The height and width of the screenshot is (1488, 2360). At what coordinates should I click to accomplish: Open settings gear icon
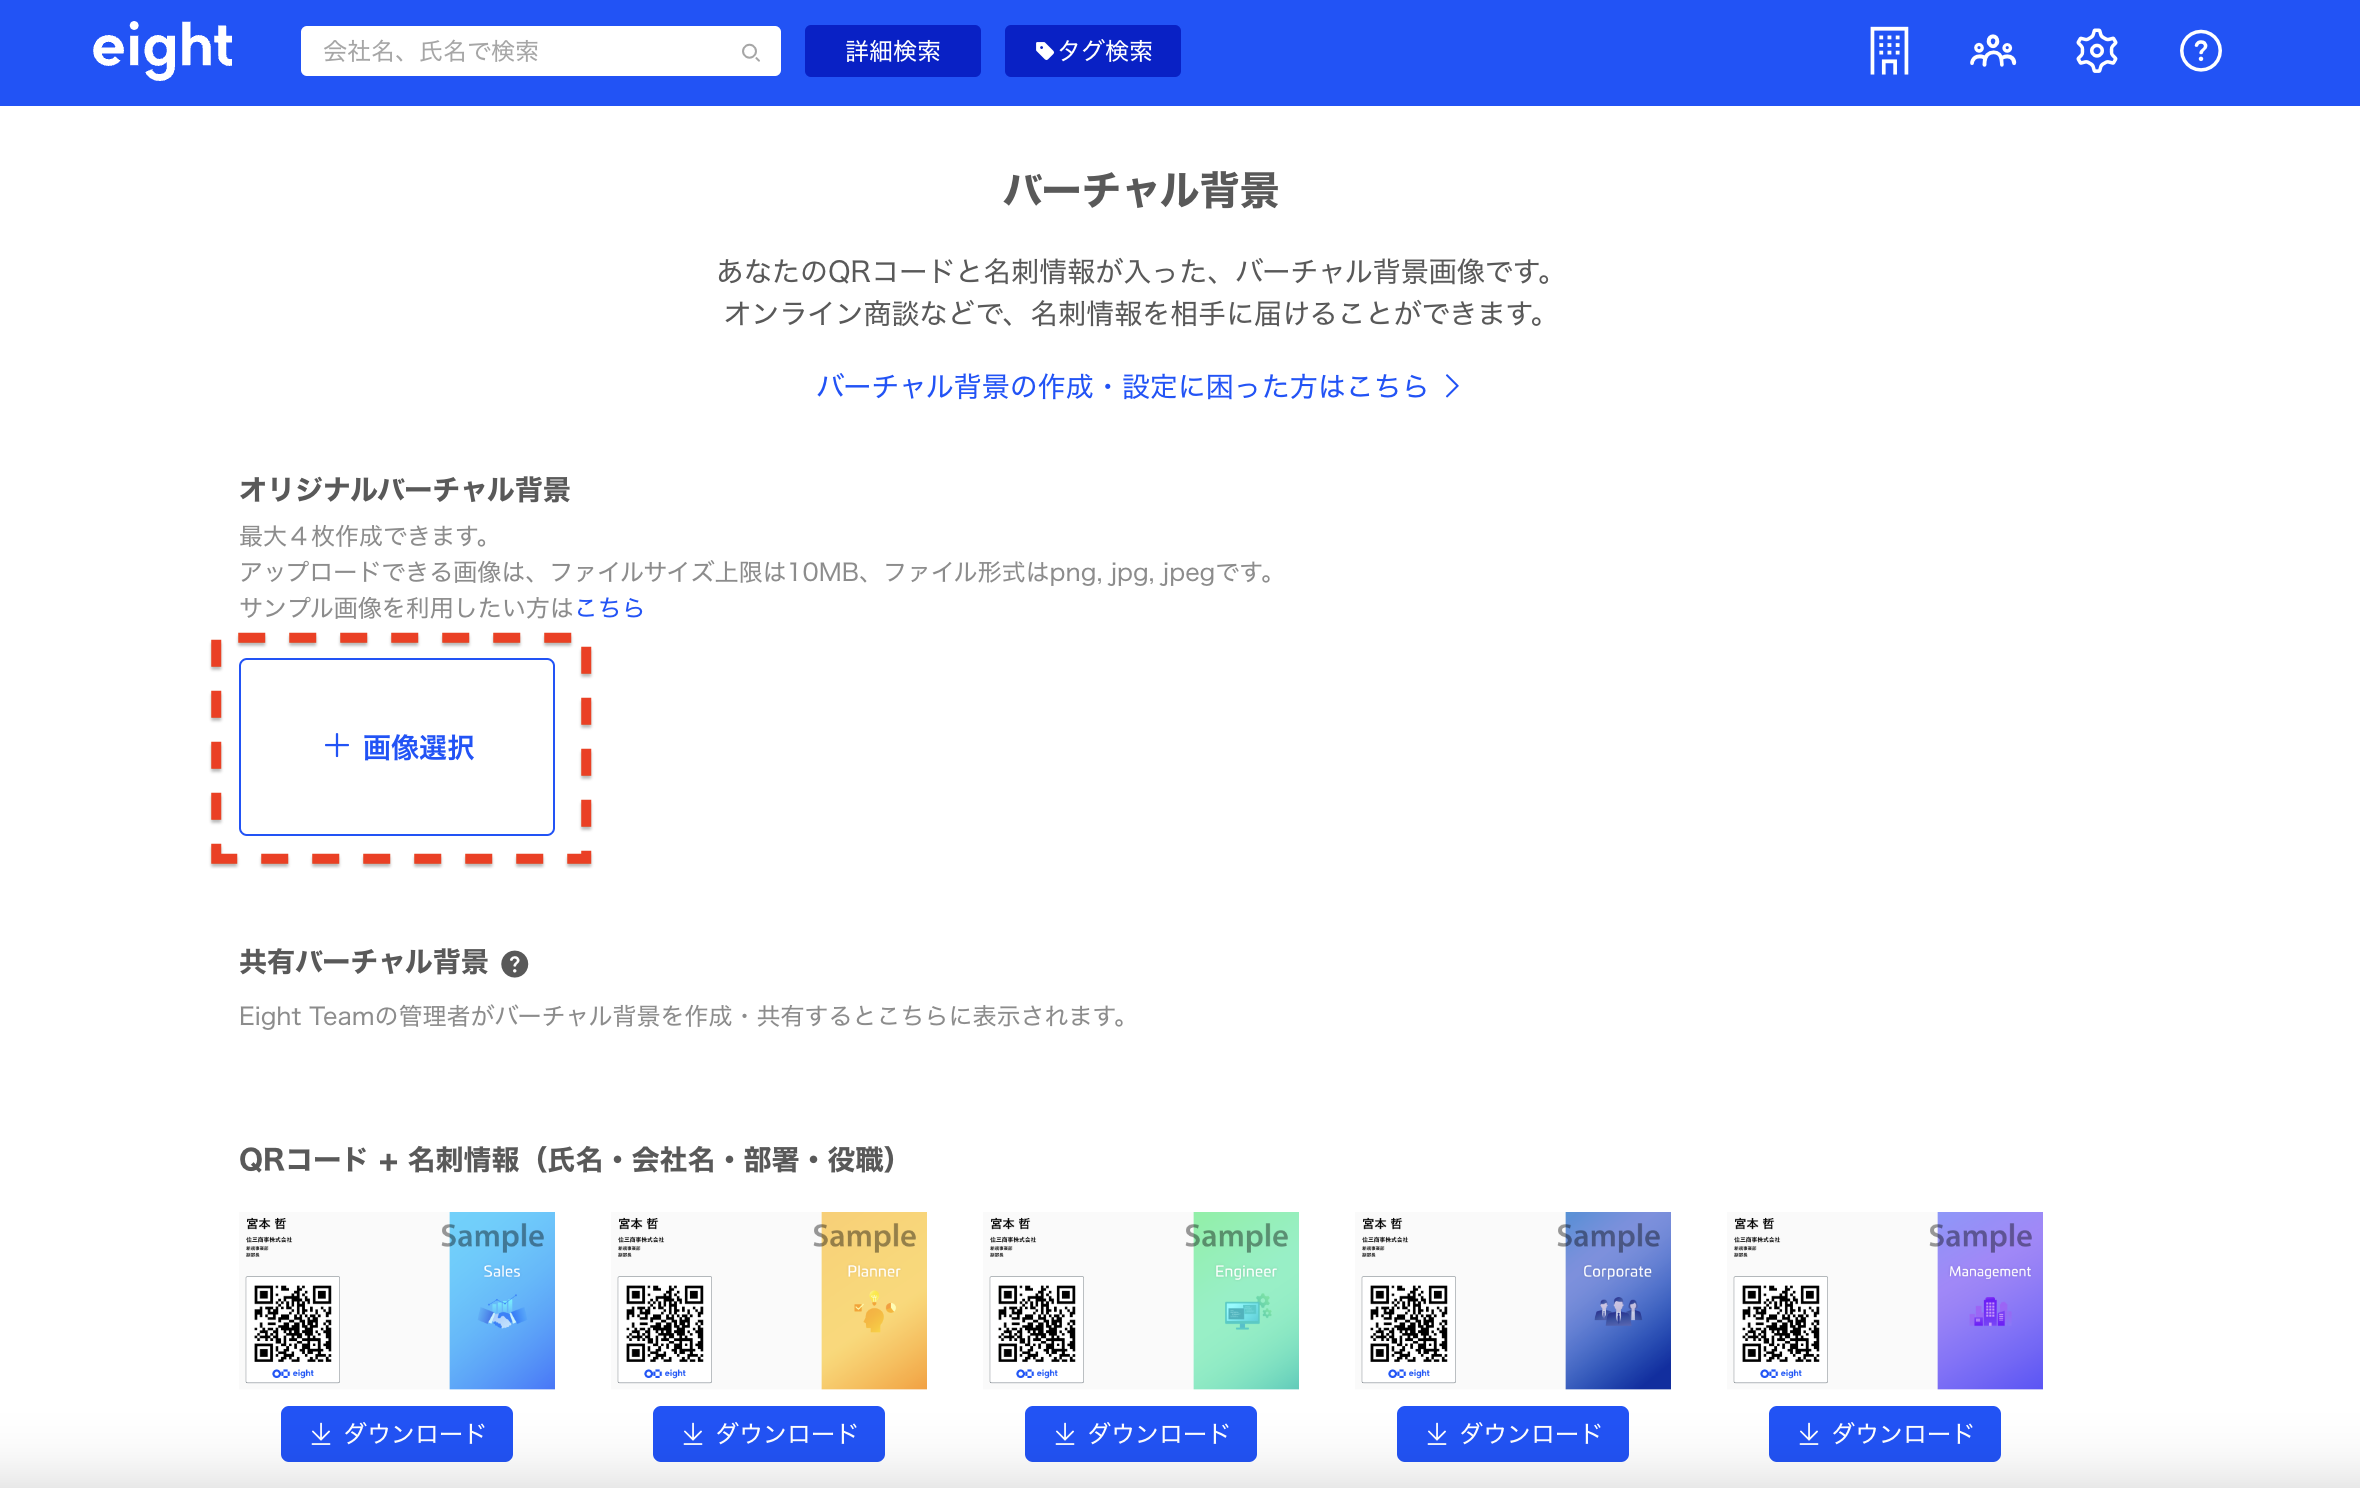tap(2096, 51)
